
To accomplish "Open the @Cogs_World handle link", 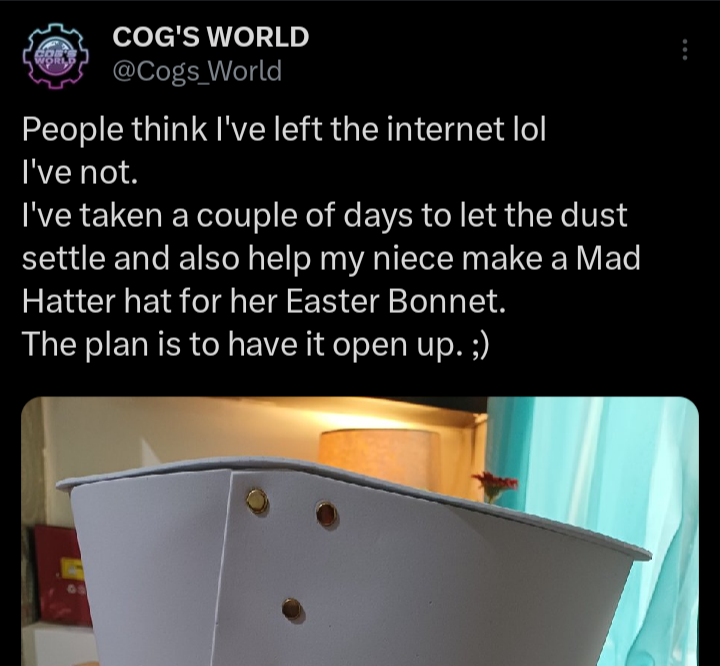I will 197,71.
